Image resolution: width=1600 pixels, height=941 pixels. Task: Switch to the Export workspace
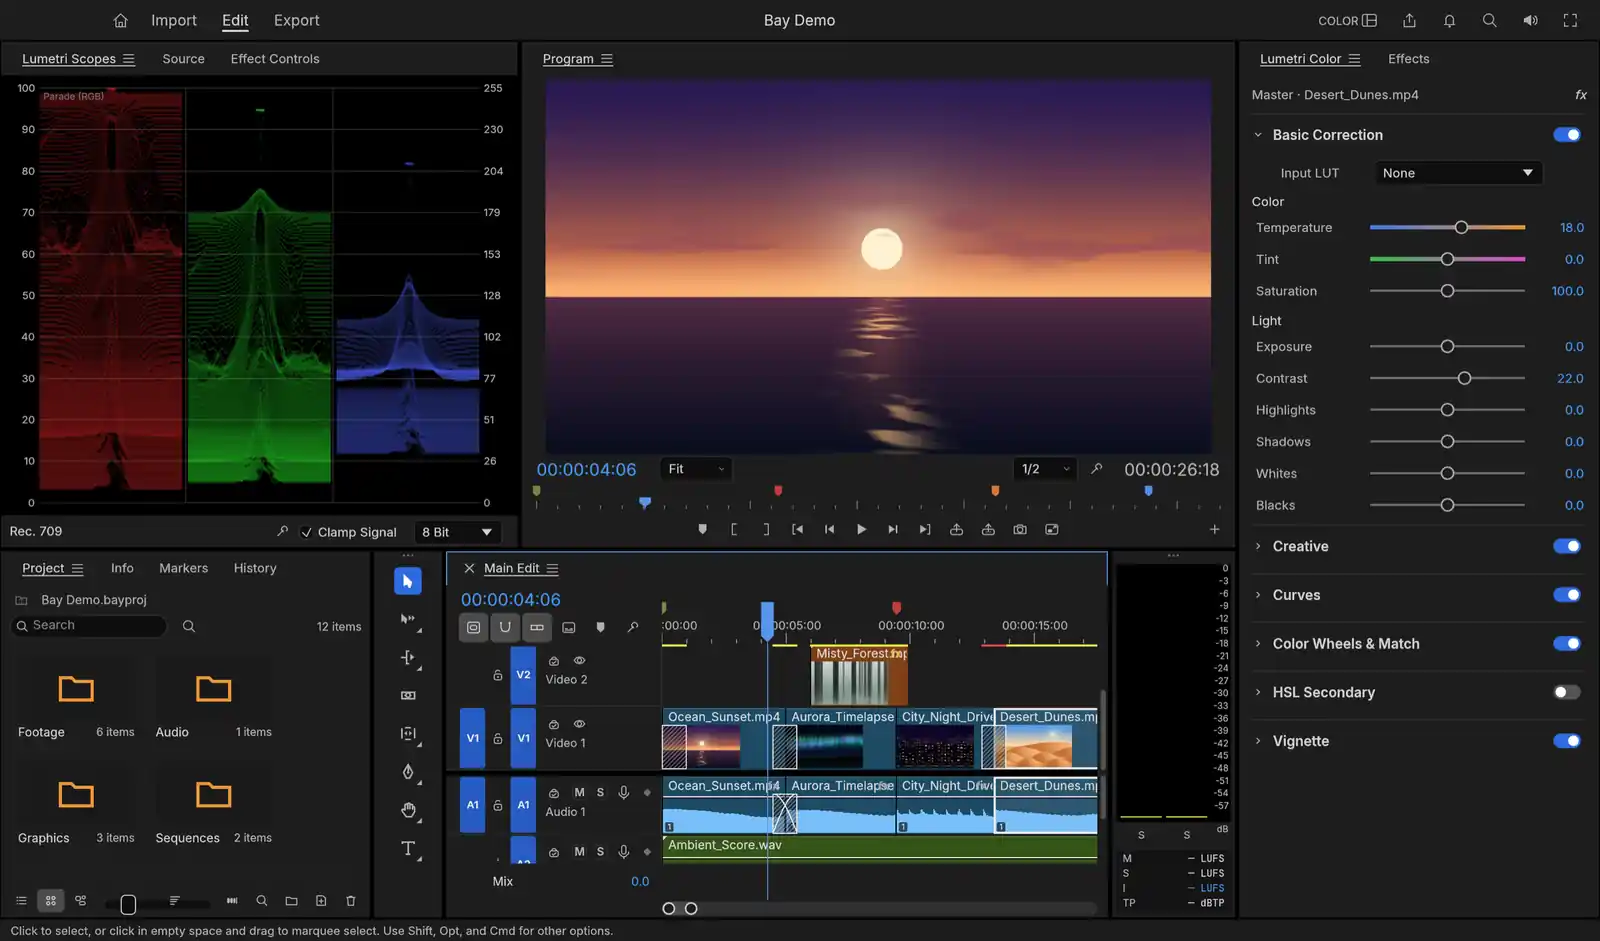coord(297,20)
